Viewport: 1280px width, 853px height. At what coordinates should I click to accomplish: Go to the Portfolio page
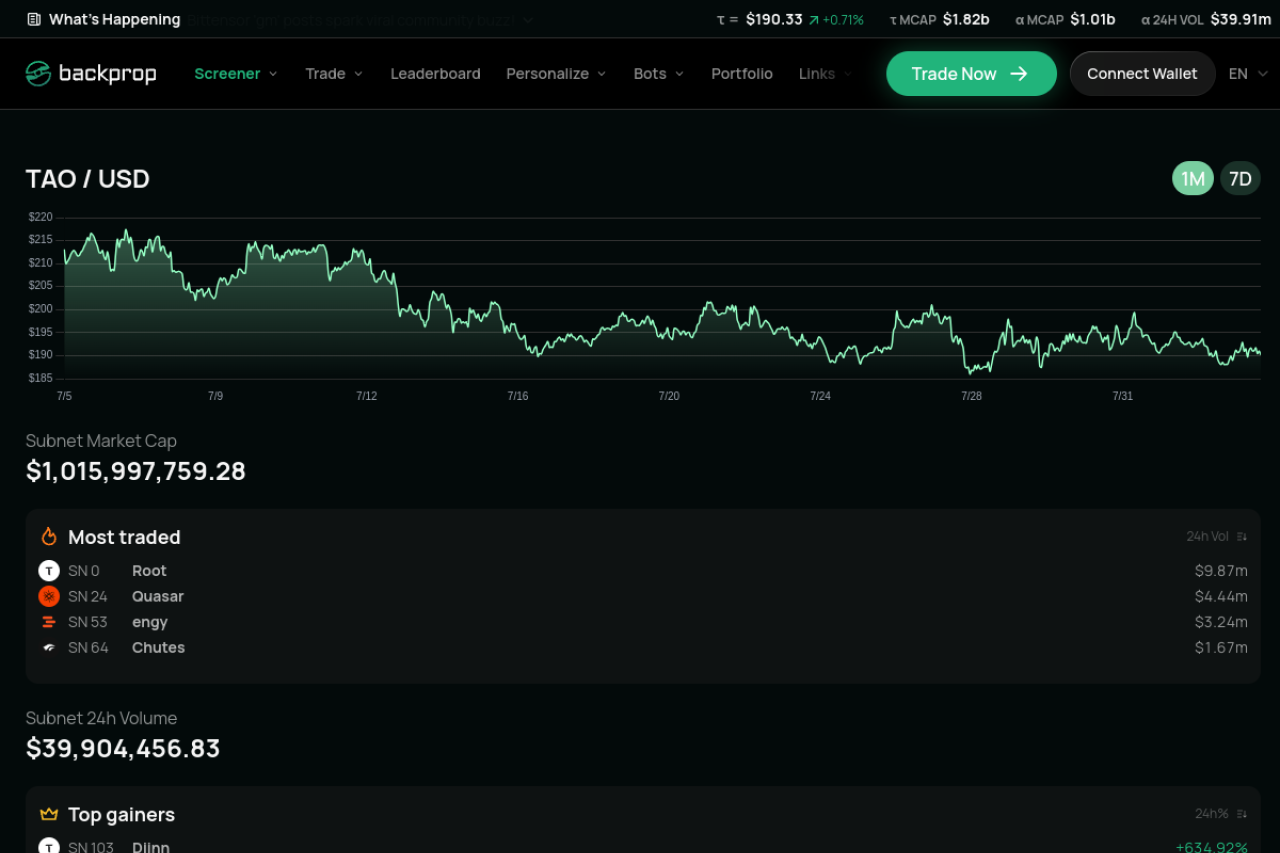click(742, 74)
